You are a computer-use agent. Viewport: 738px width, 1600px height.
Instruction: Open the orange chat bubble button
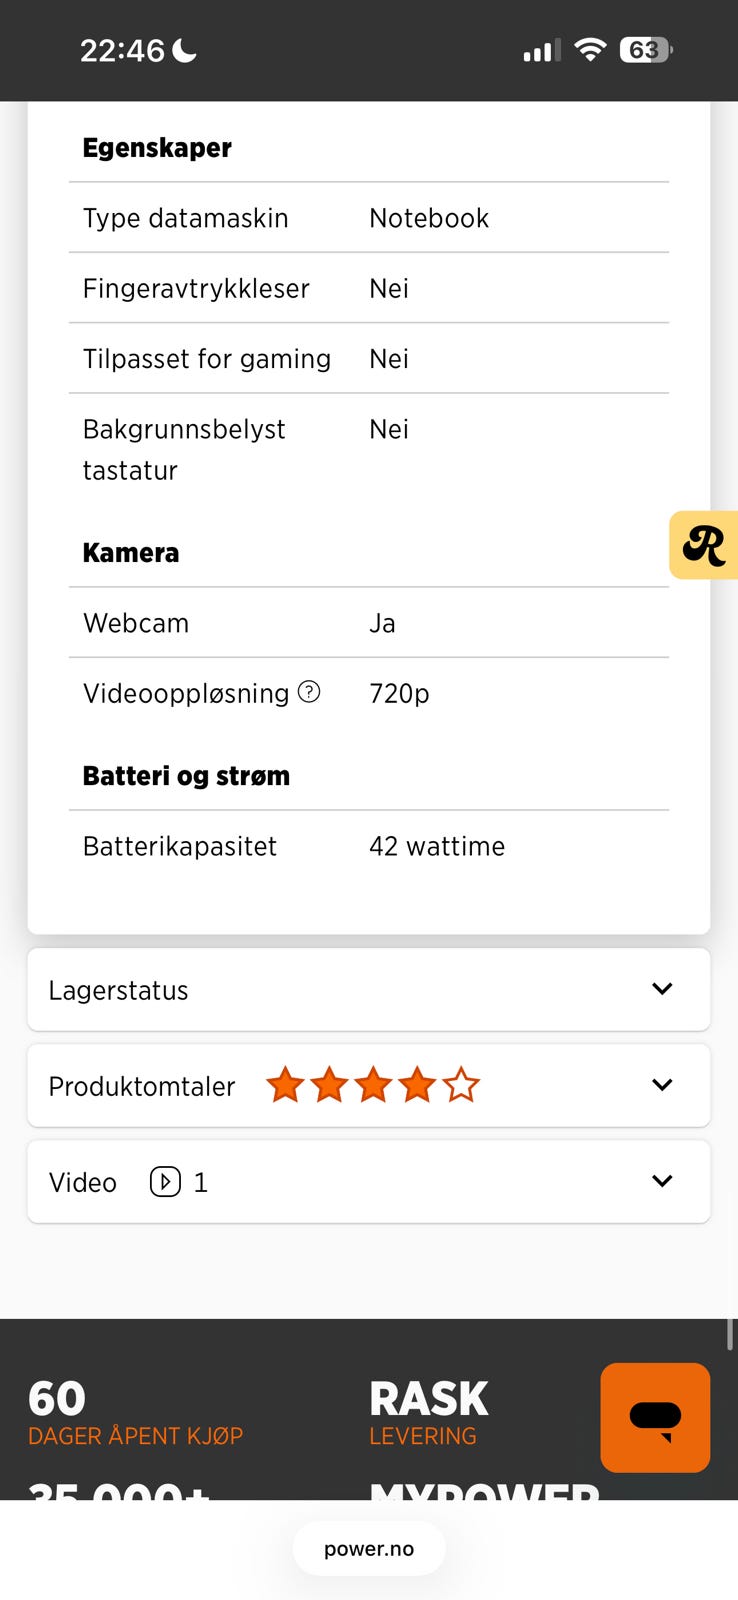[x=655, y=1417]
